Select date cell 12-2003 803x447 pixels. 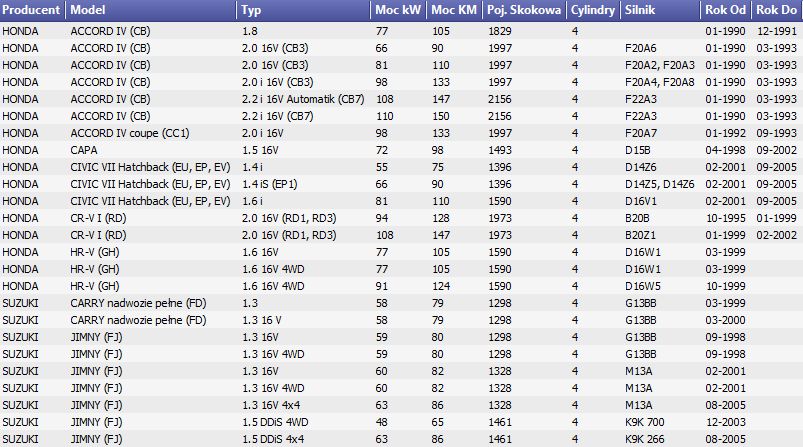(x=725, y=422)
